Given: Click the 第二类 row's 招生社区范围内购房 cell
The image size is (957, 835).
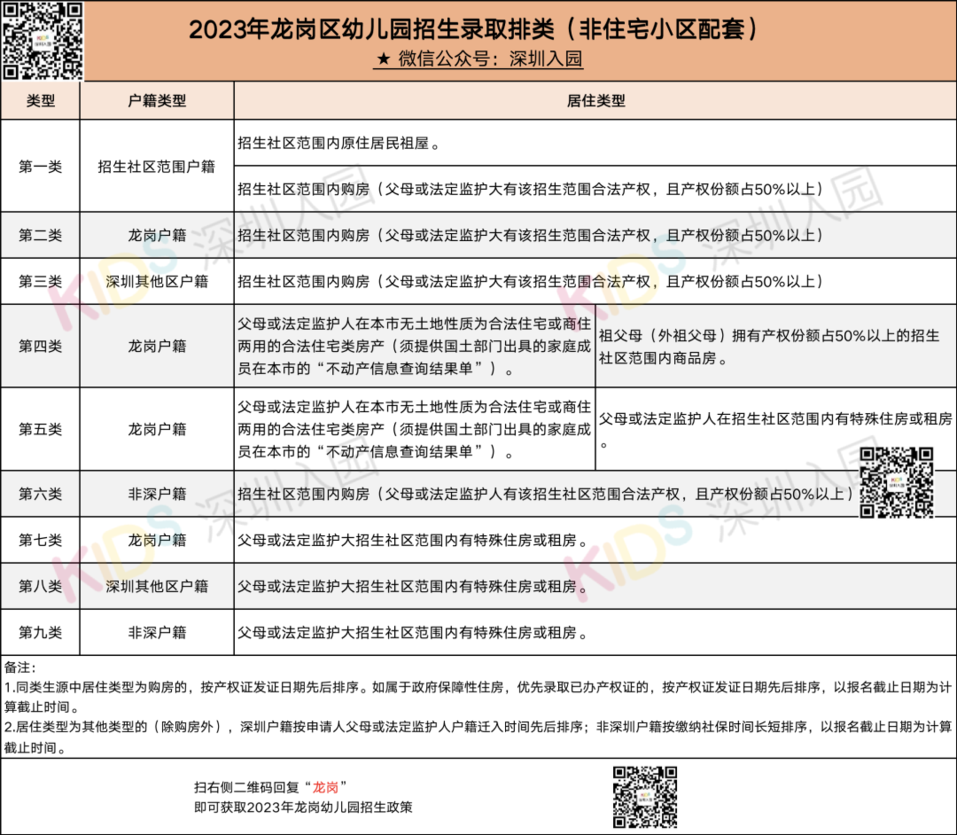Looking at the screenshot, I should [x=596, y=235].
